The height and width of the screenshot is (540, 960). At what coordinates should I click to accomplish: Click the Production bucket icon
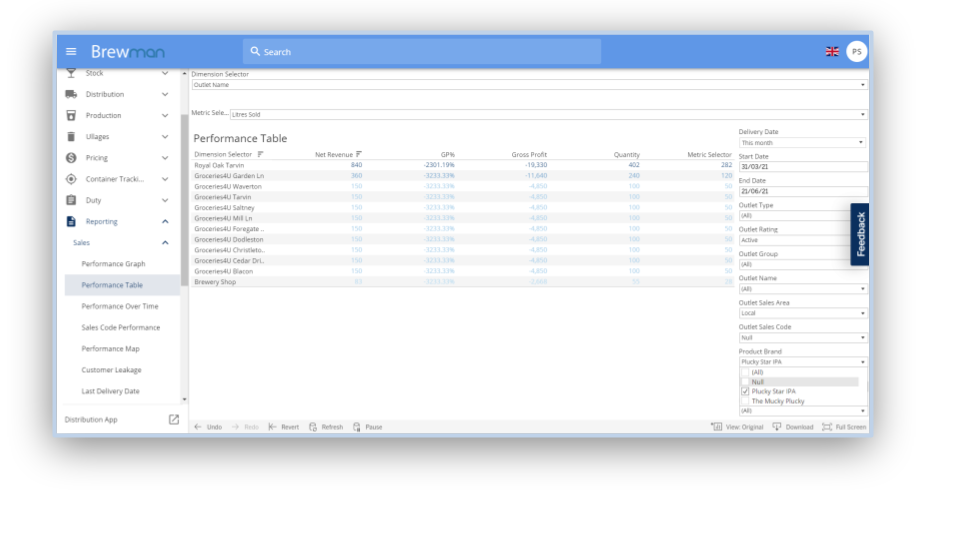[x=71, y=115]
